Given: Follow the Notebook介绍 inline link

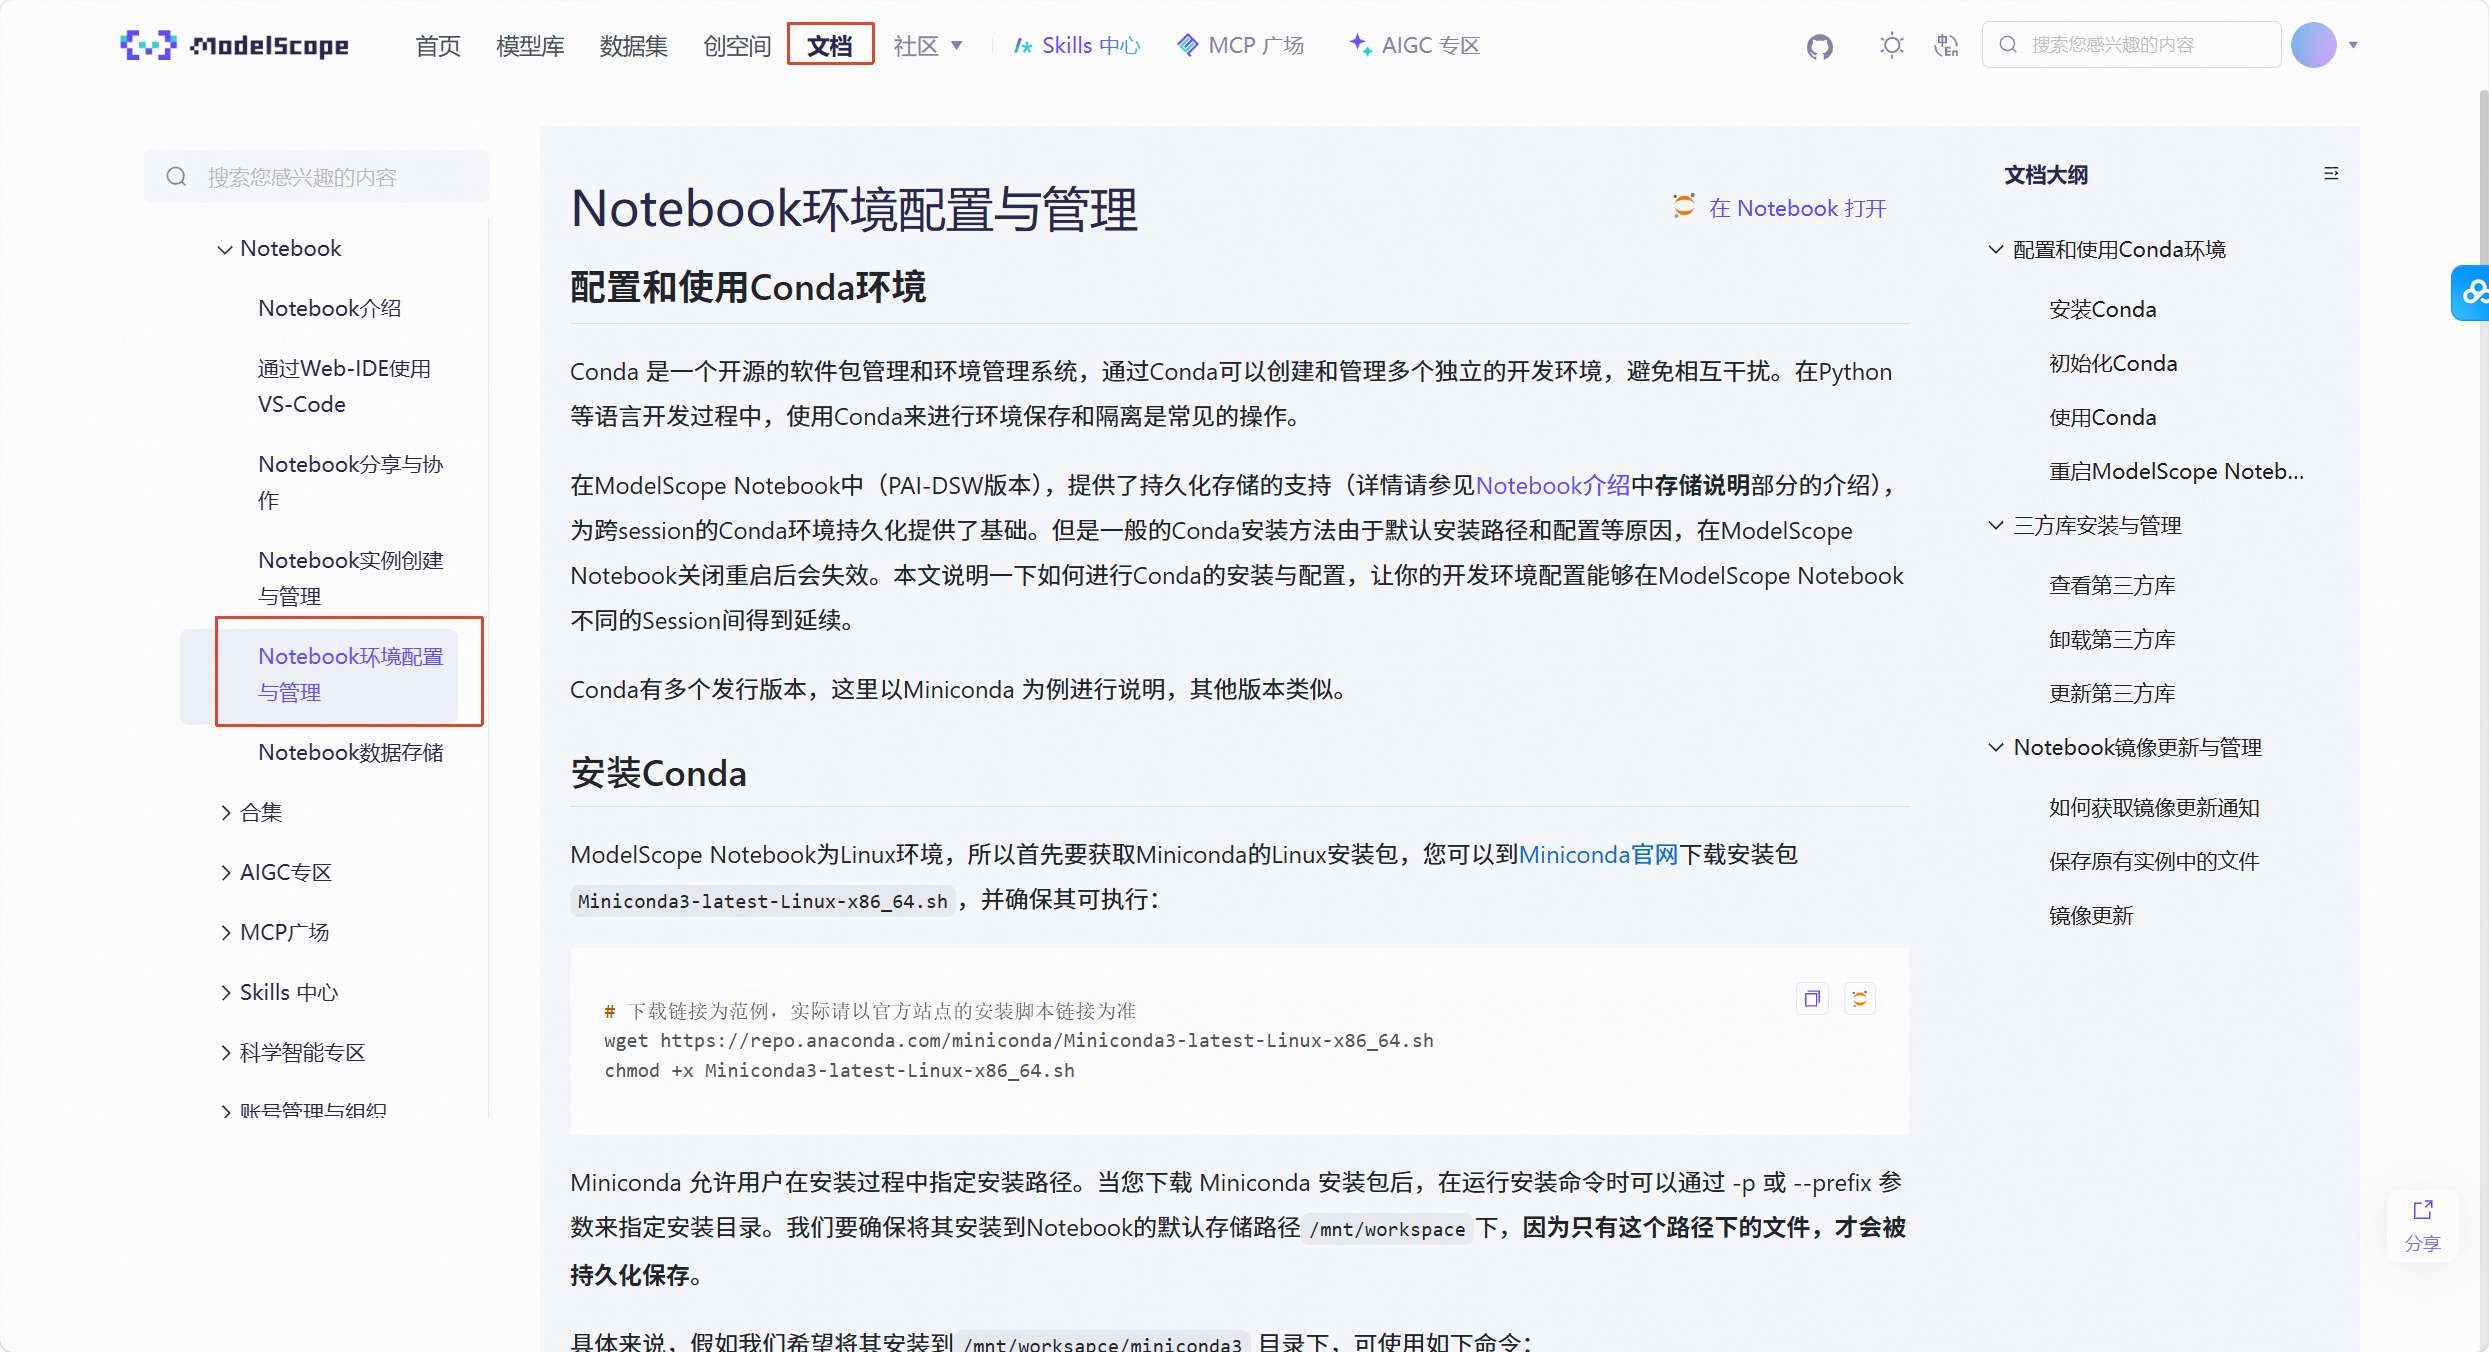Looking at the screenshot, I should (1553, 486).
